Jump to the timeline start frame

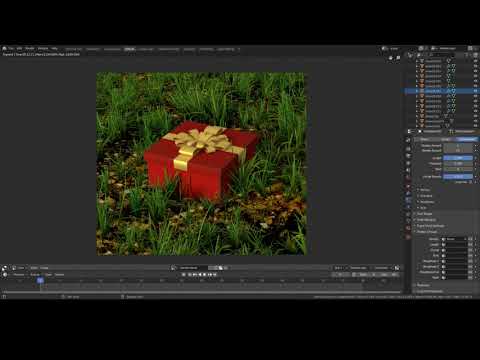point(190,274)
